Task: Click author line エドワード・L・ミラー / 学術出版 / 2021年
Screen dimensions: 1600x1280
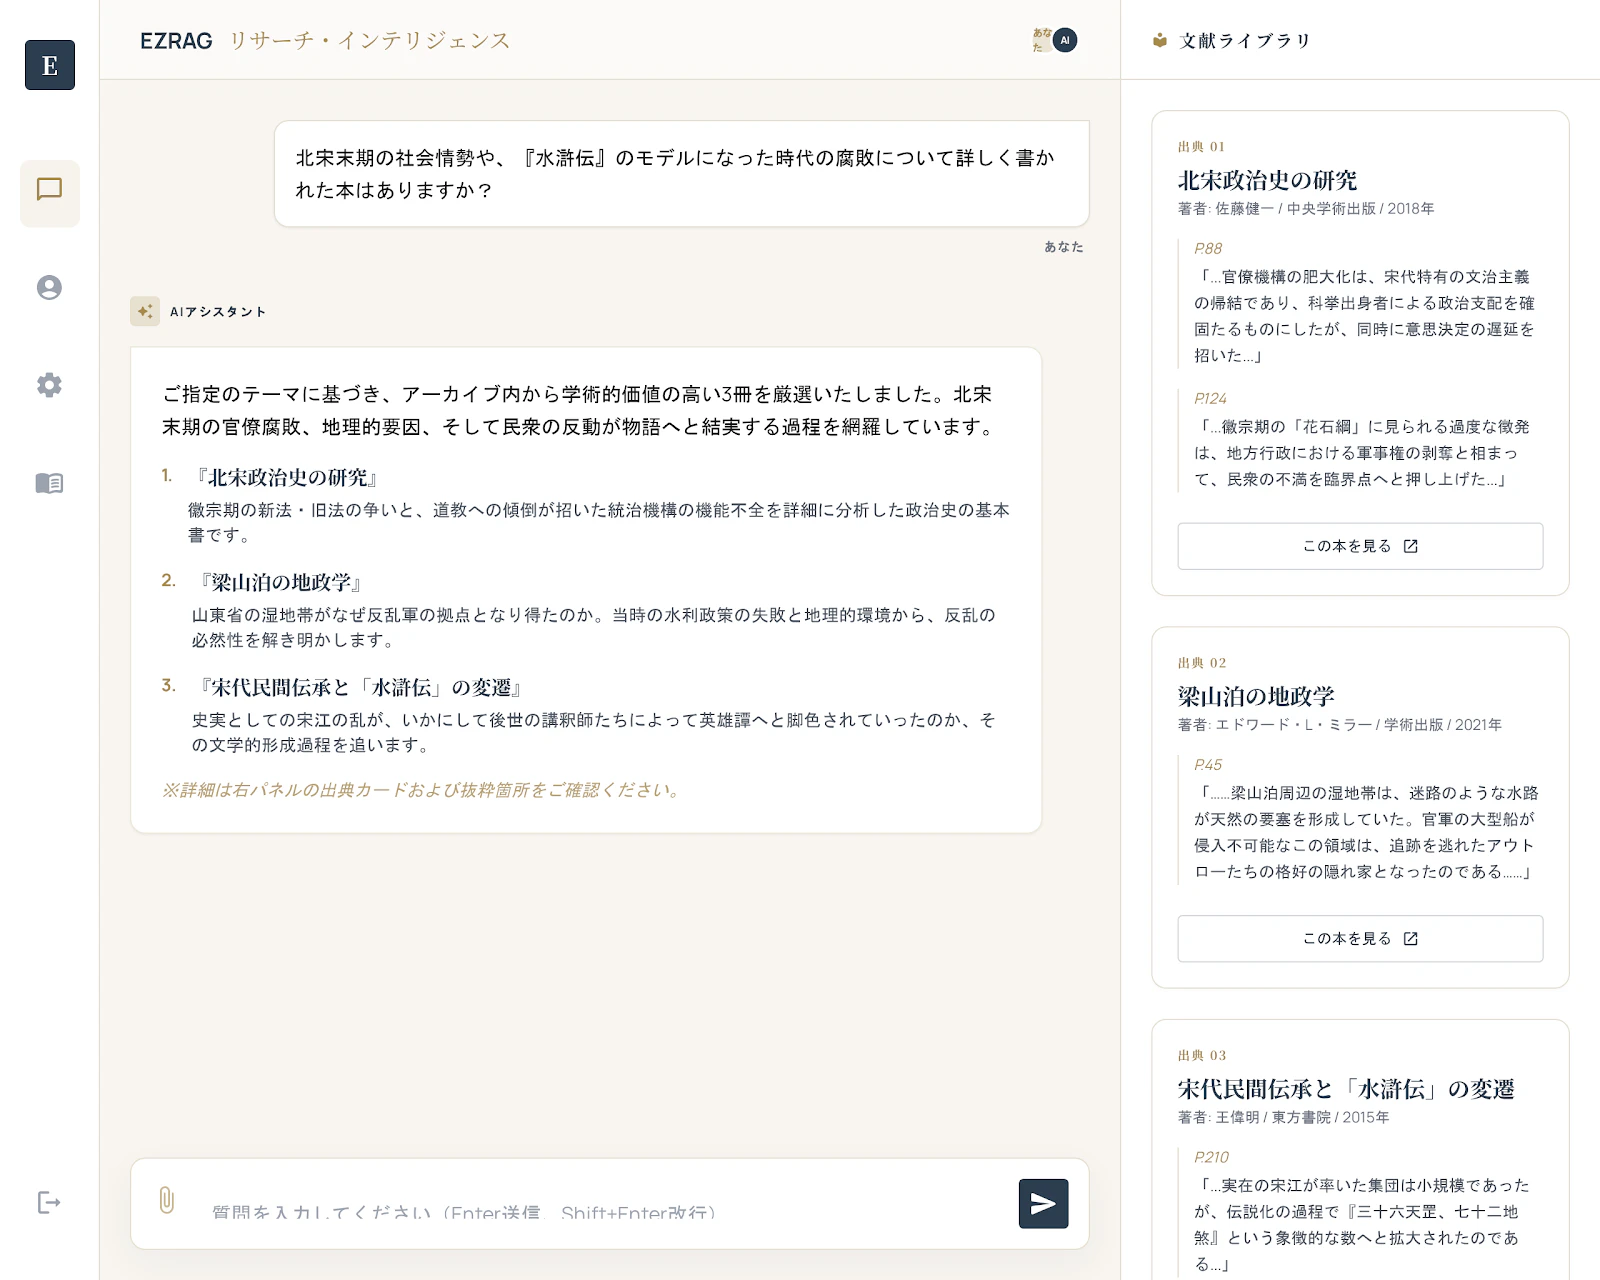Action: pos(1340,725)
